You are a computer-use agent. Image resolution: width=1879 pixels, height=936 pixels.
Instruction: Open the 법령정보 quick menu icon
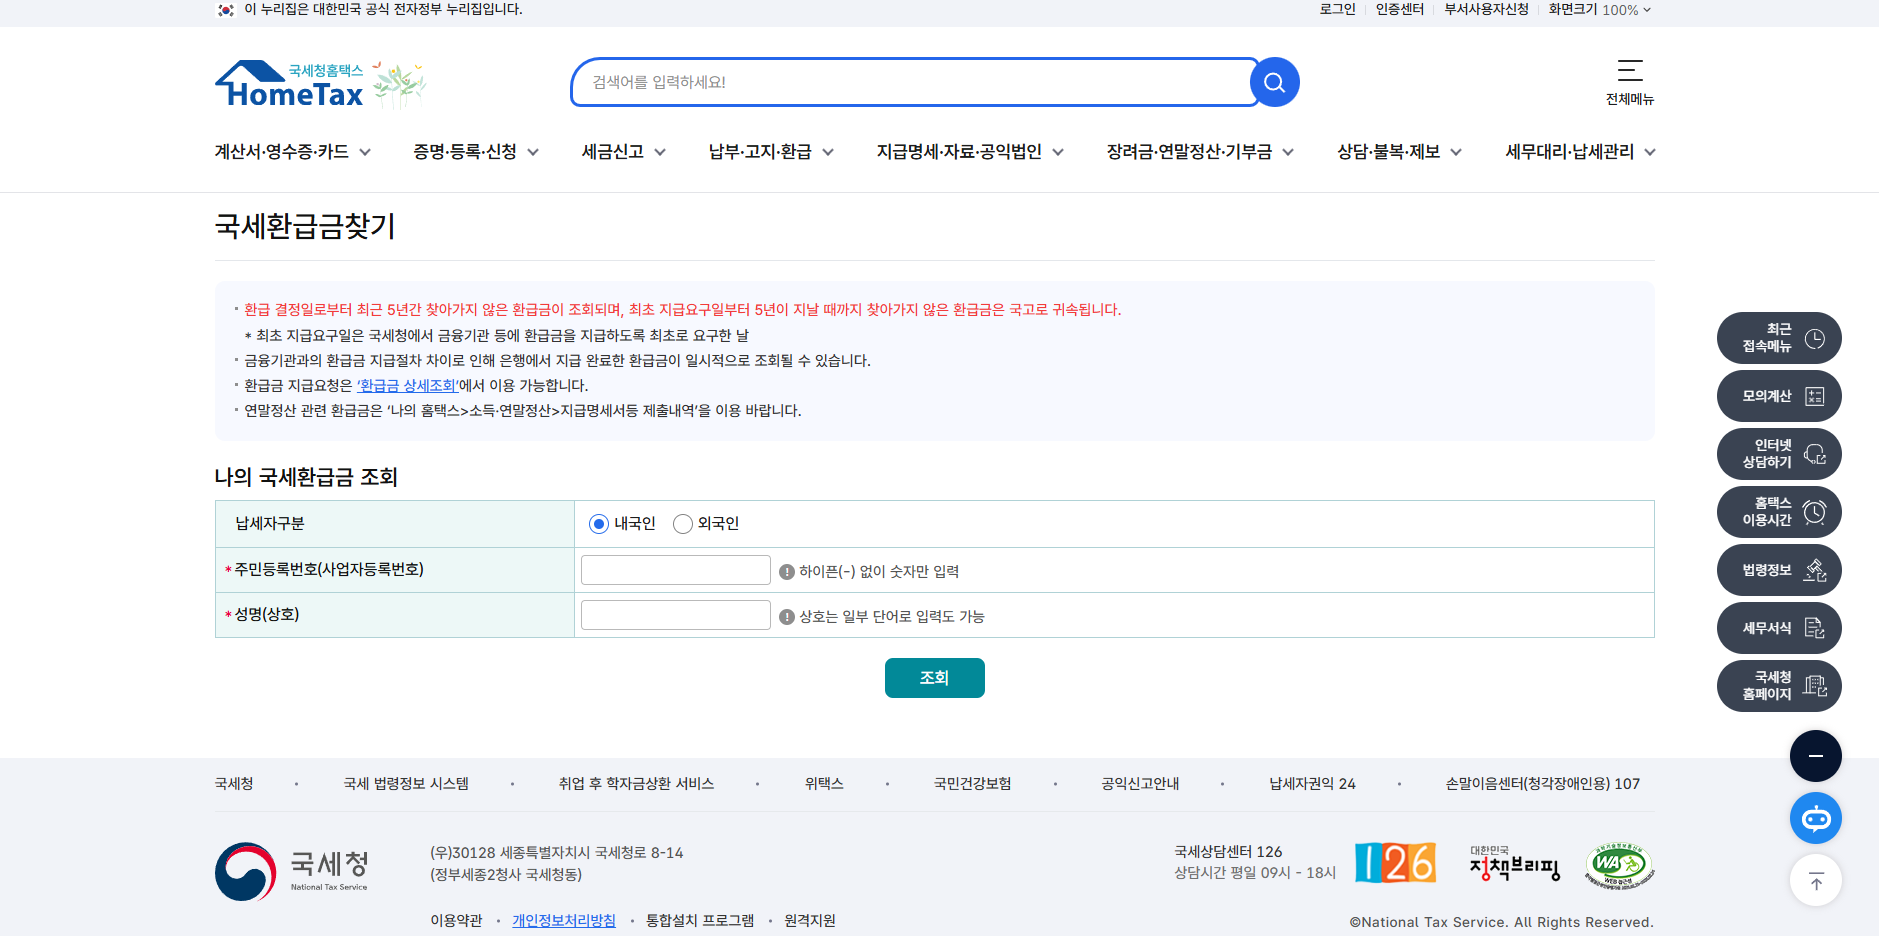1777,569
